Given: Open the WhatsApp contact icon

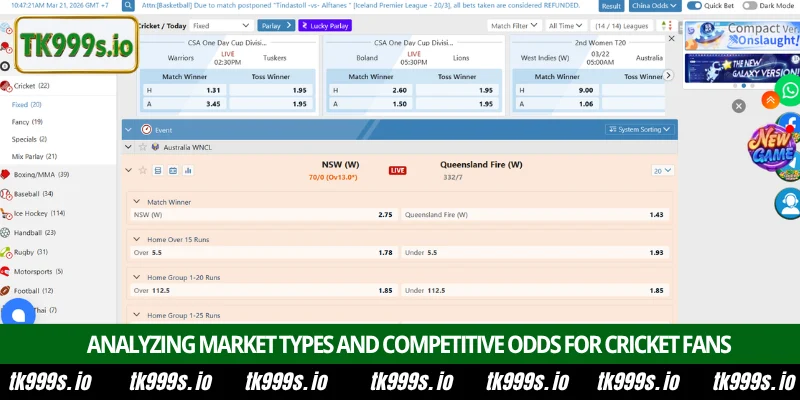Looking at the screenshot, I should (x=789, y=91).
